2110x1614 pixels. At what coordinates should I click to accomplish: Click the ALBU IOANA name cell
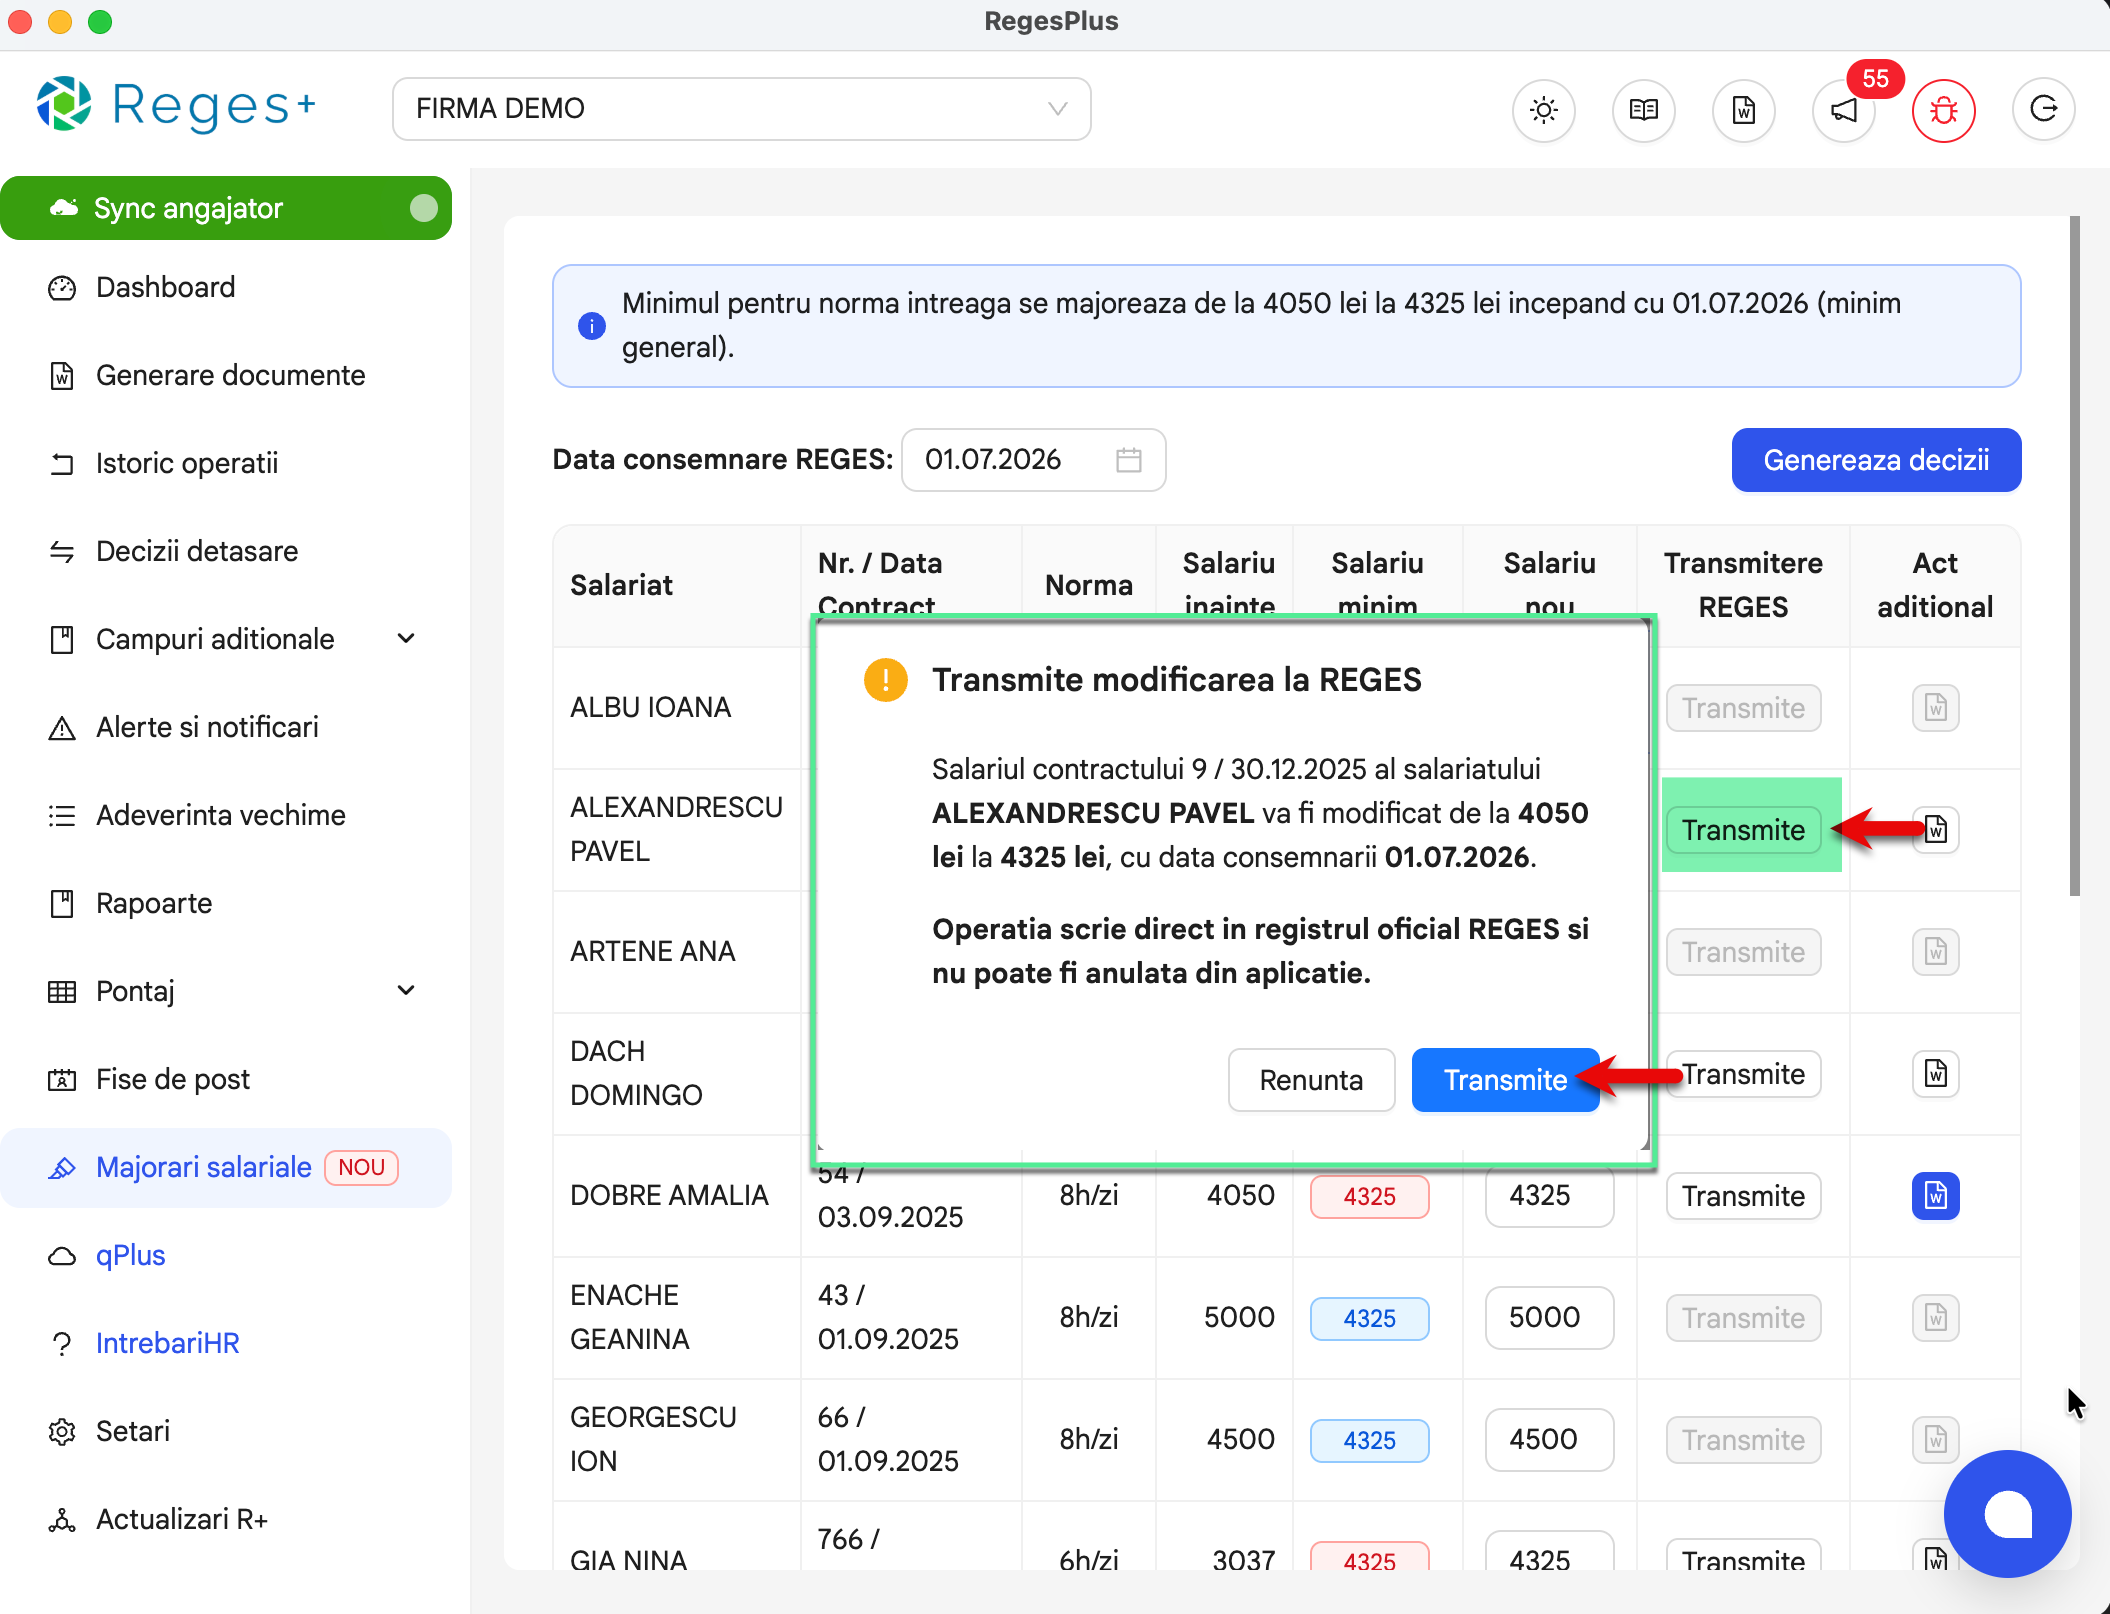(676, 708)
